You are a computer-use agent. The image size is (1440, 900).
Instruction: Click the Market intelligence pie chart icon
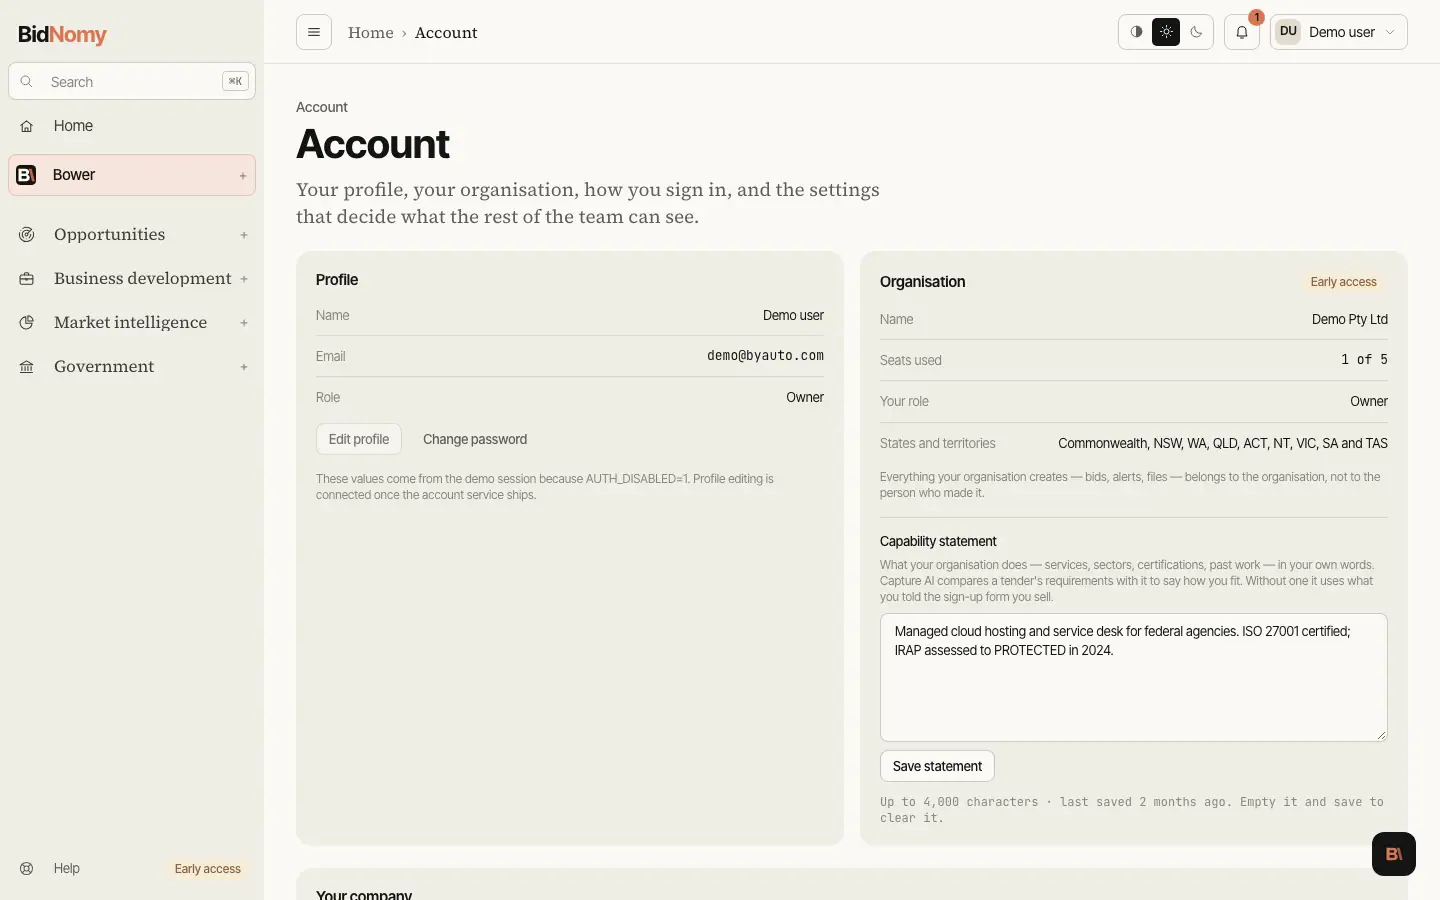(x=27, y=323)
